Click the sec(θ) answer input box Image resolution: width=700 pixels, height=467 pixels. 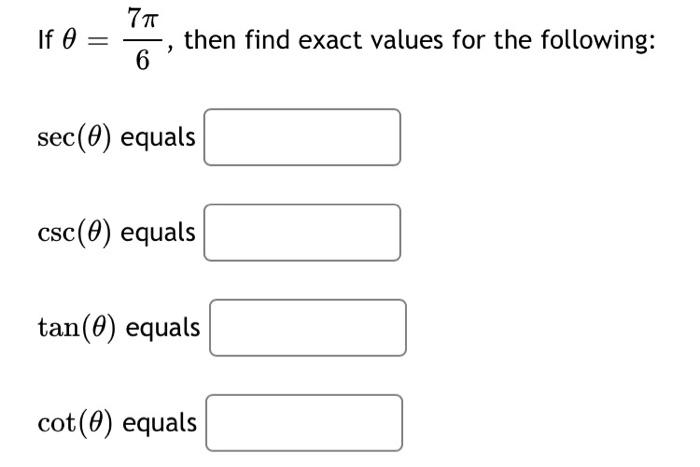click(x=302, y=137)
